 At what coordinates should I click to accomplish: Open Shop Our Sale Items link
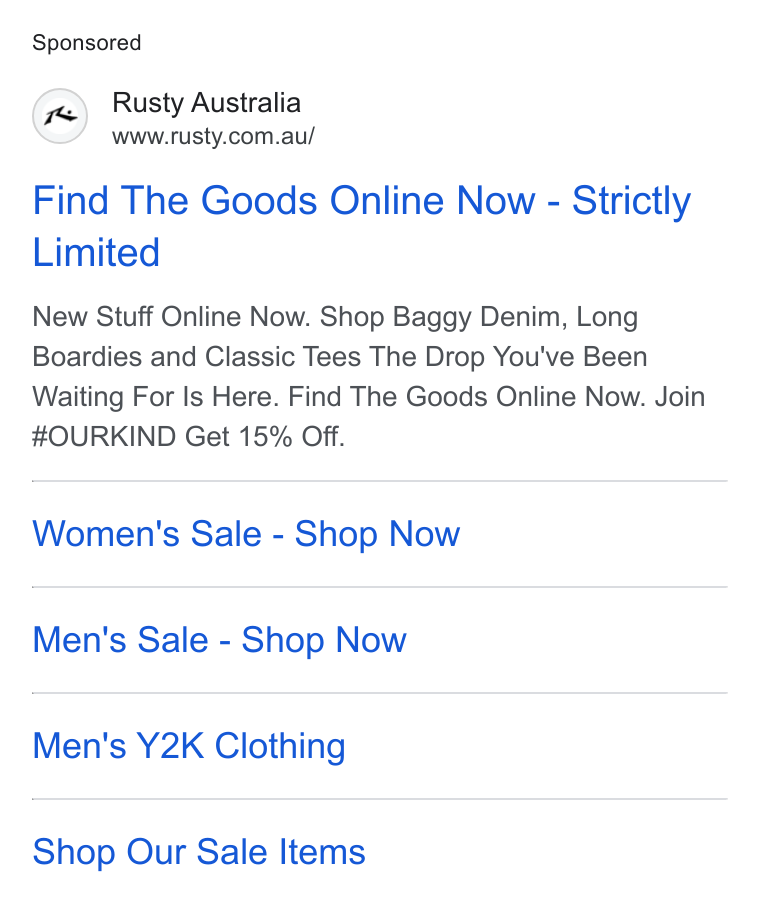coord(199,852)
